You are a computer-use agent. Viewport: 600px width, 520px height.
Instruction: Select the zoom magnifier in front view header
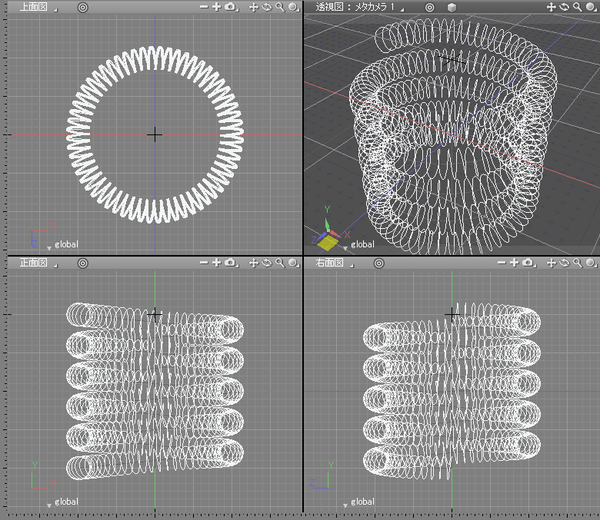point(280,263)
